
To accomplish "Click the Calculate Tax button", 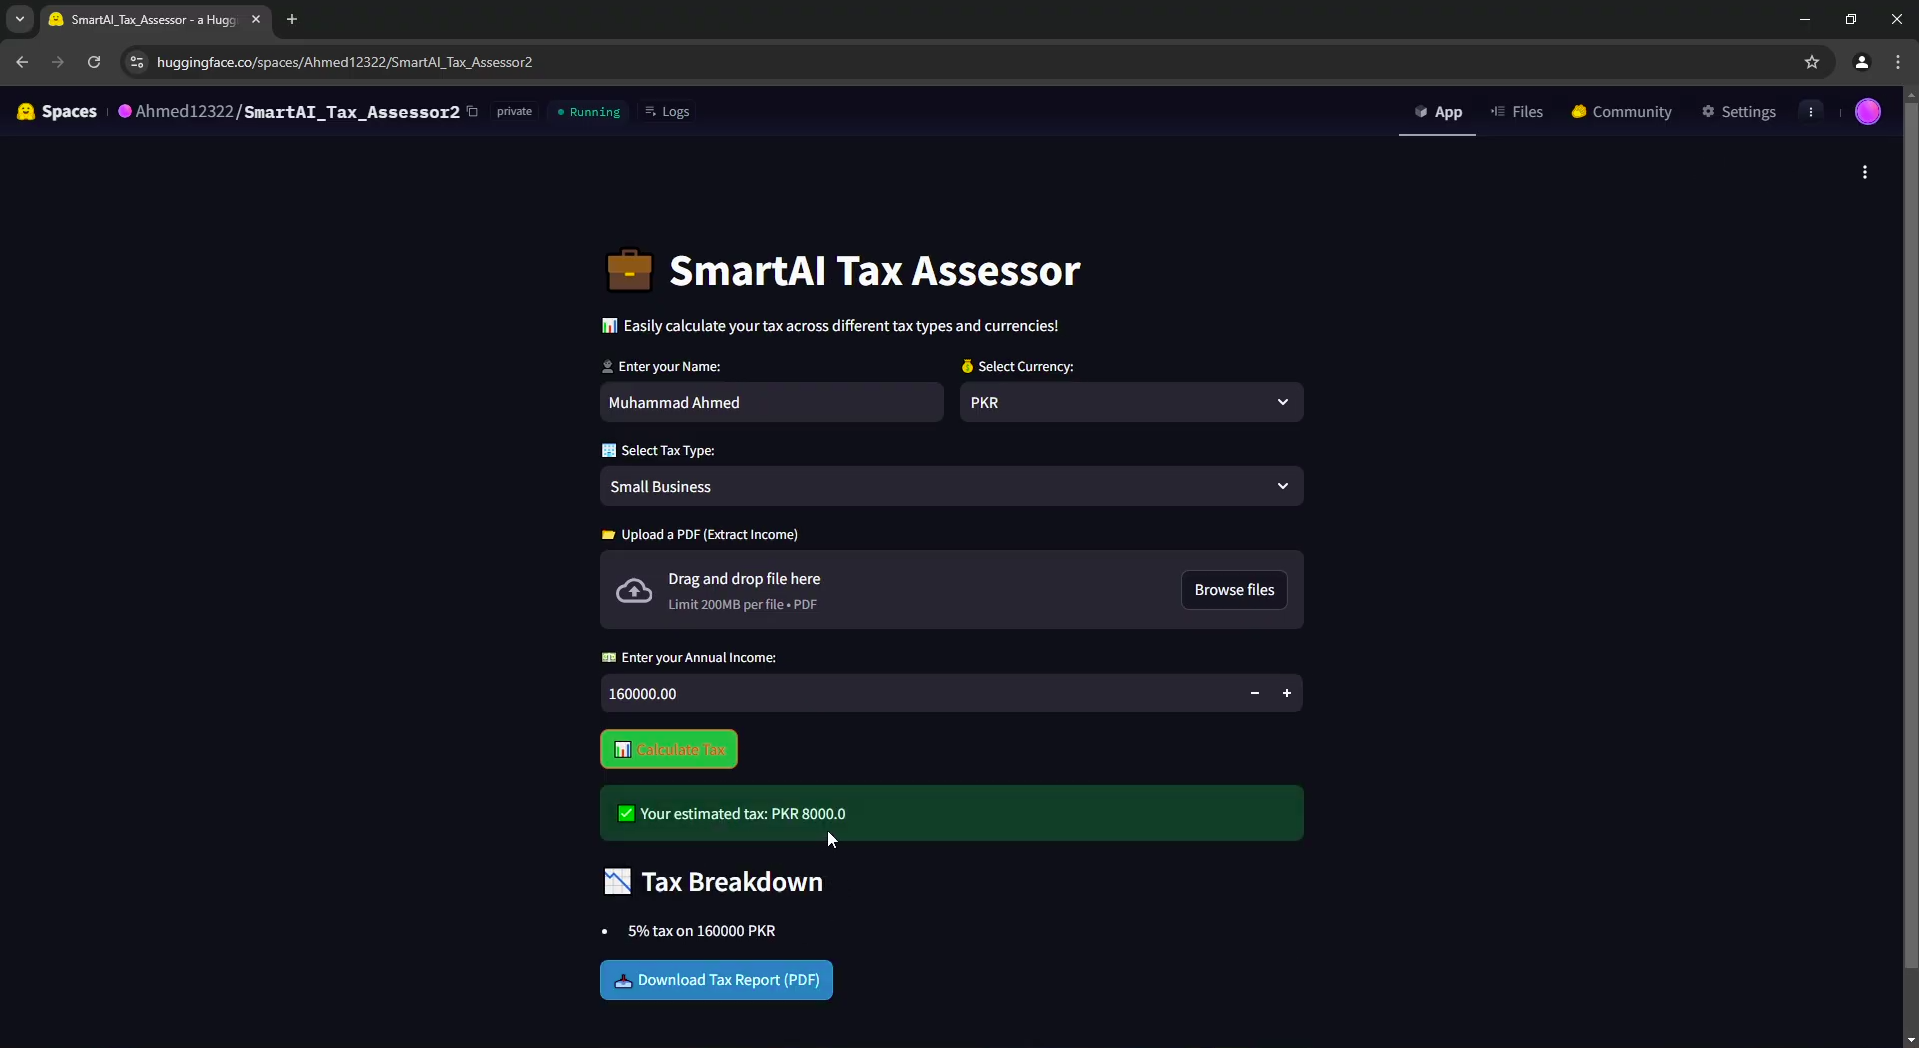I will pyautogui.click(x=669, y=749).
